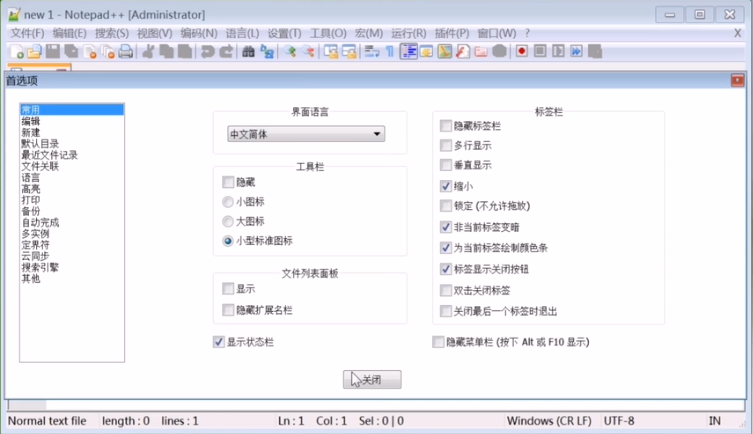Viewport: 753px width, 434px height.
Task: Enable the 双击关闭标签 checkbox
Action: (446, 290)
